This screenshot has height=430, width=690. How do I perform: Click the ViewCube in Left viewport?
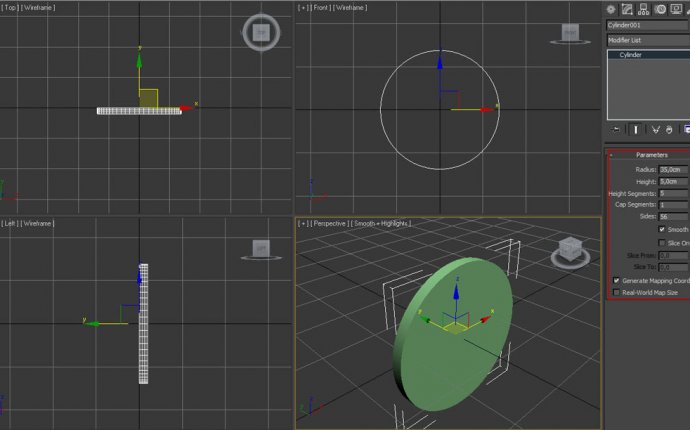tap(261, 250)
